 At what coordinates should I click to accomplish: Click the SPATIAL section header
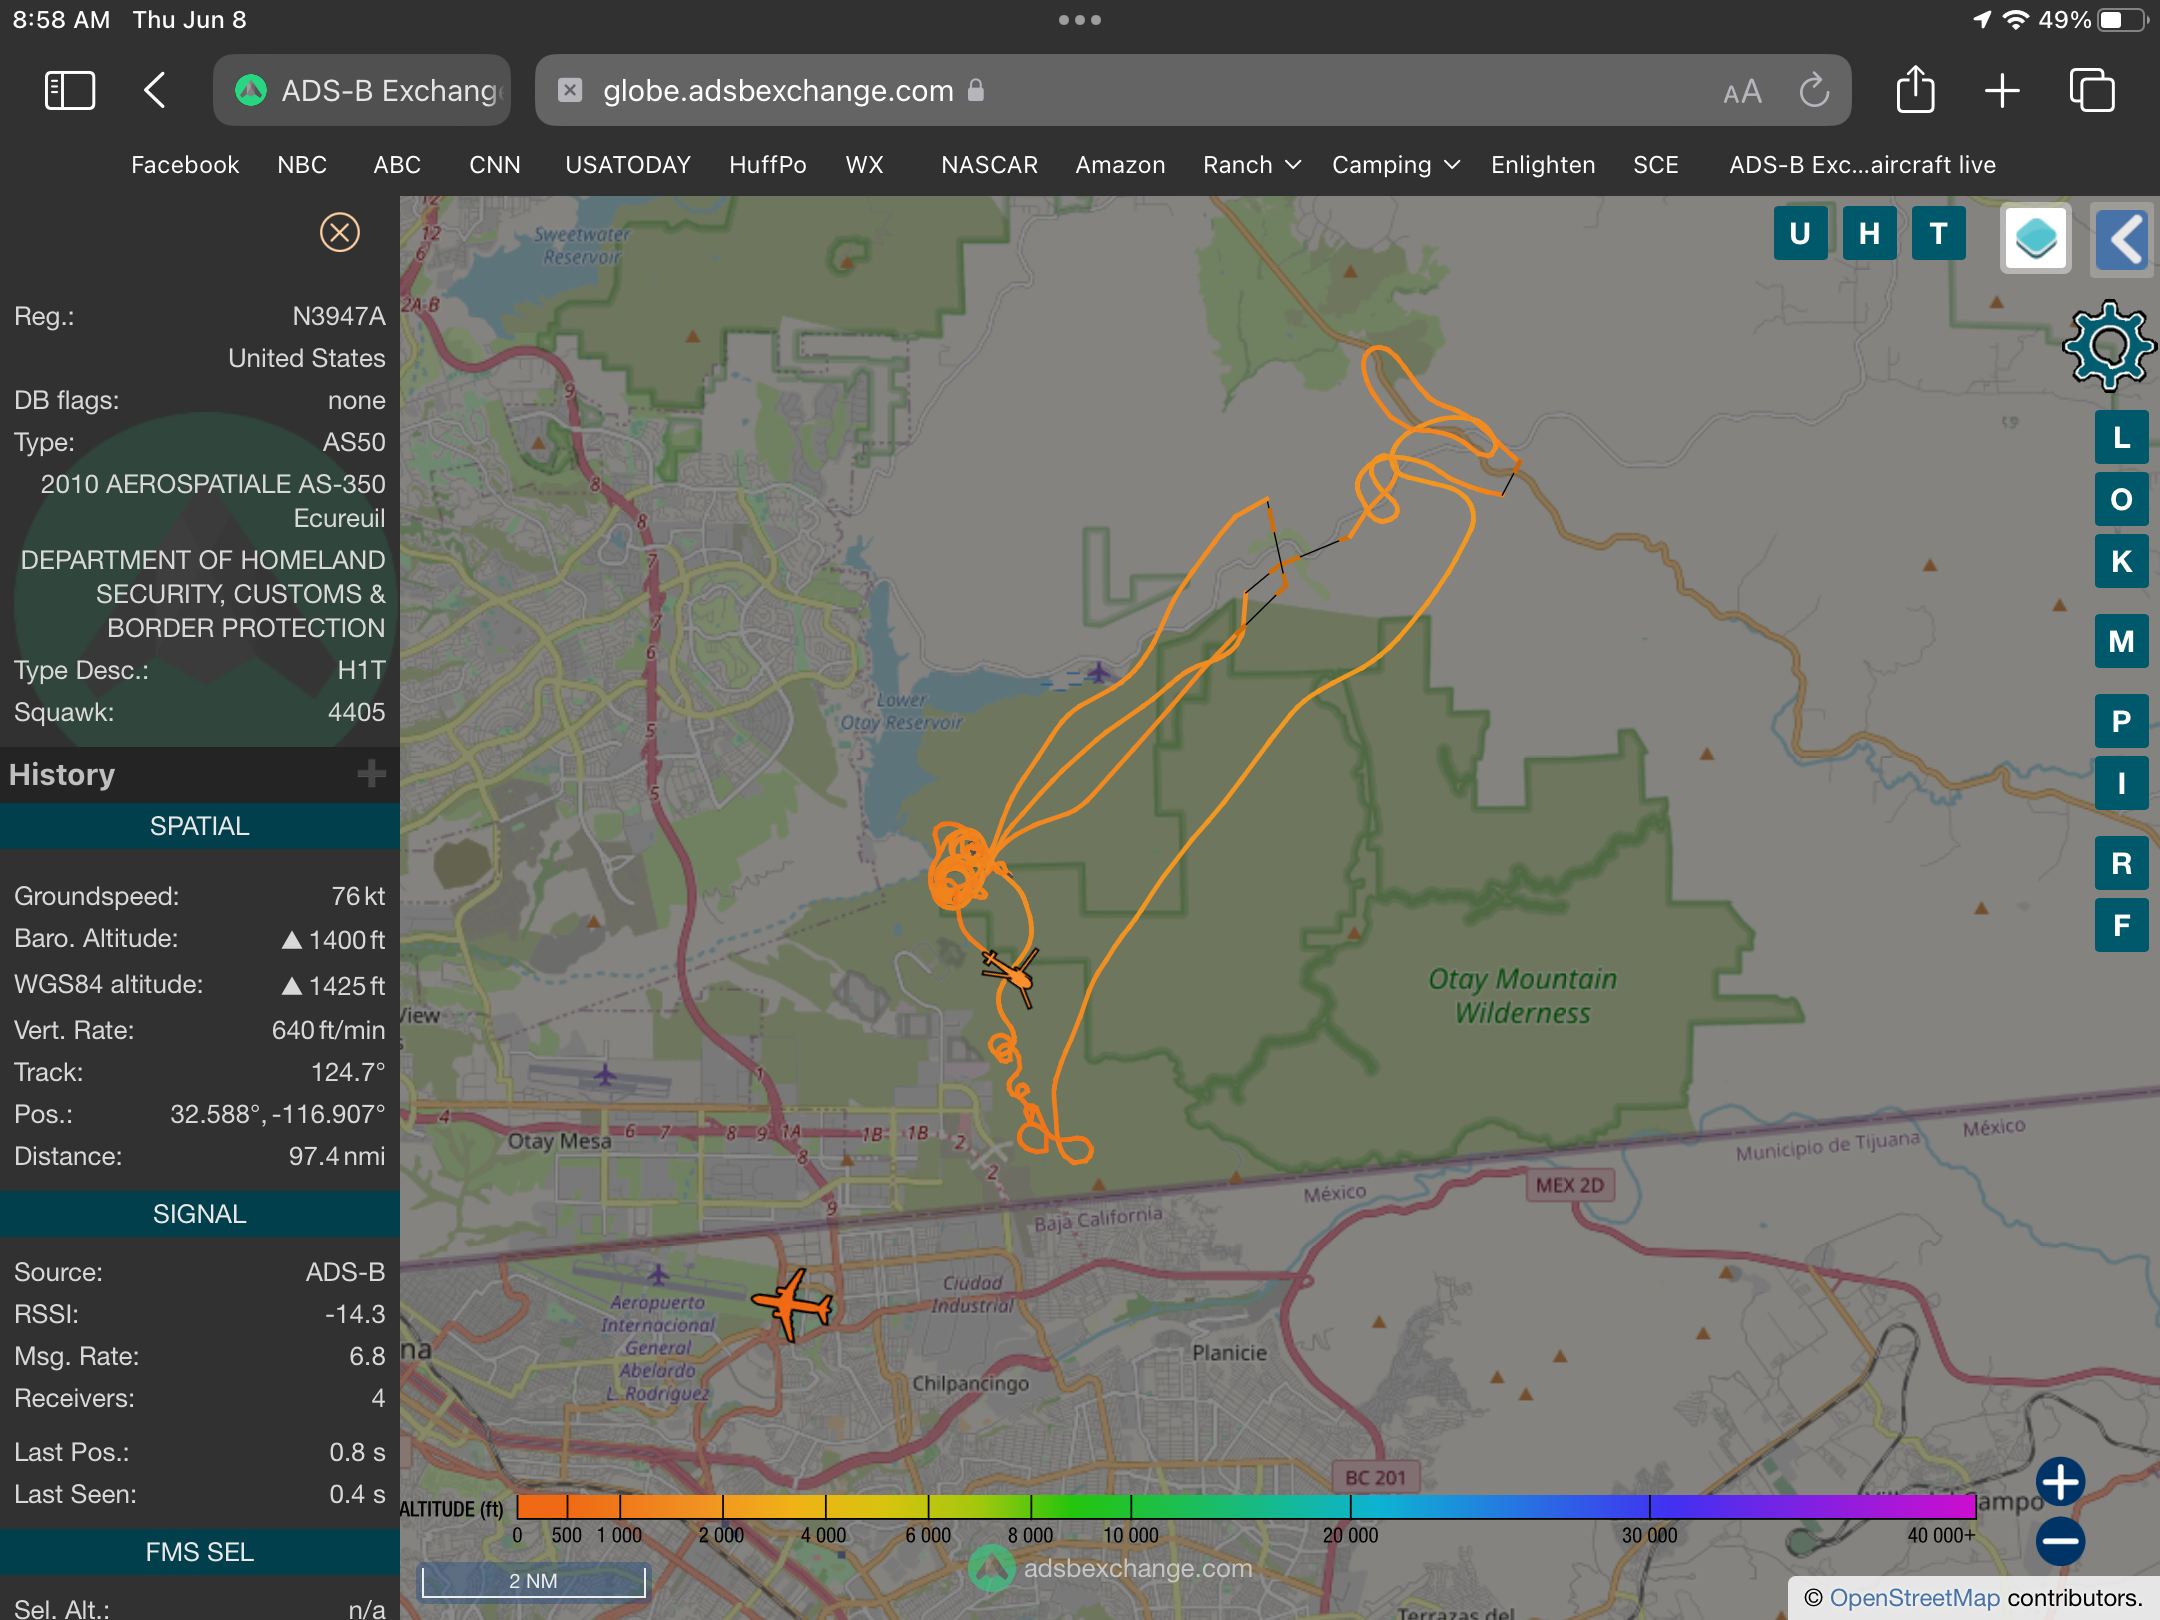point(200,826)
